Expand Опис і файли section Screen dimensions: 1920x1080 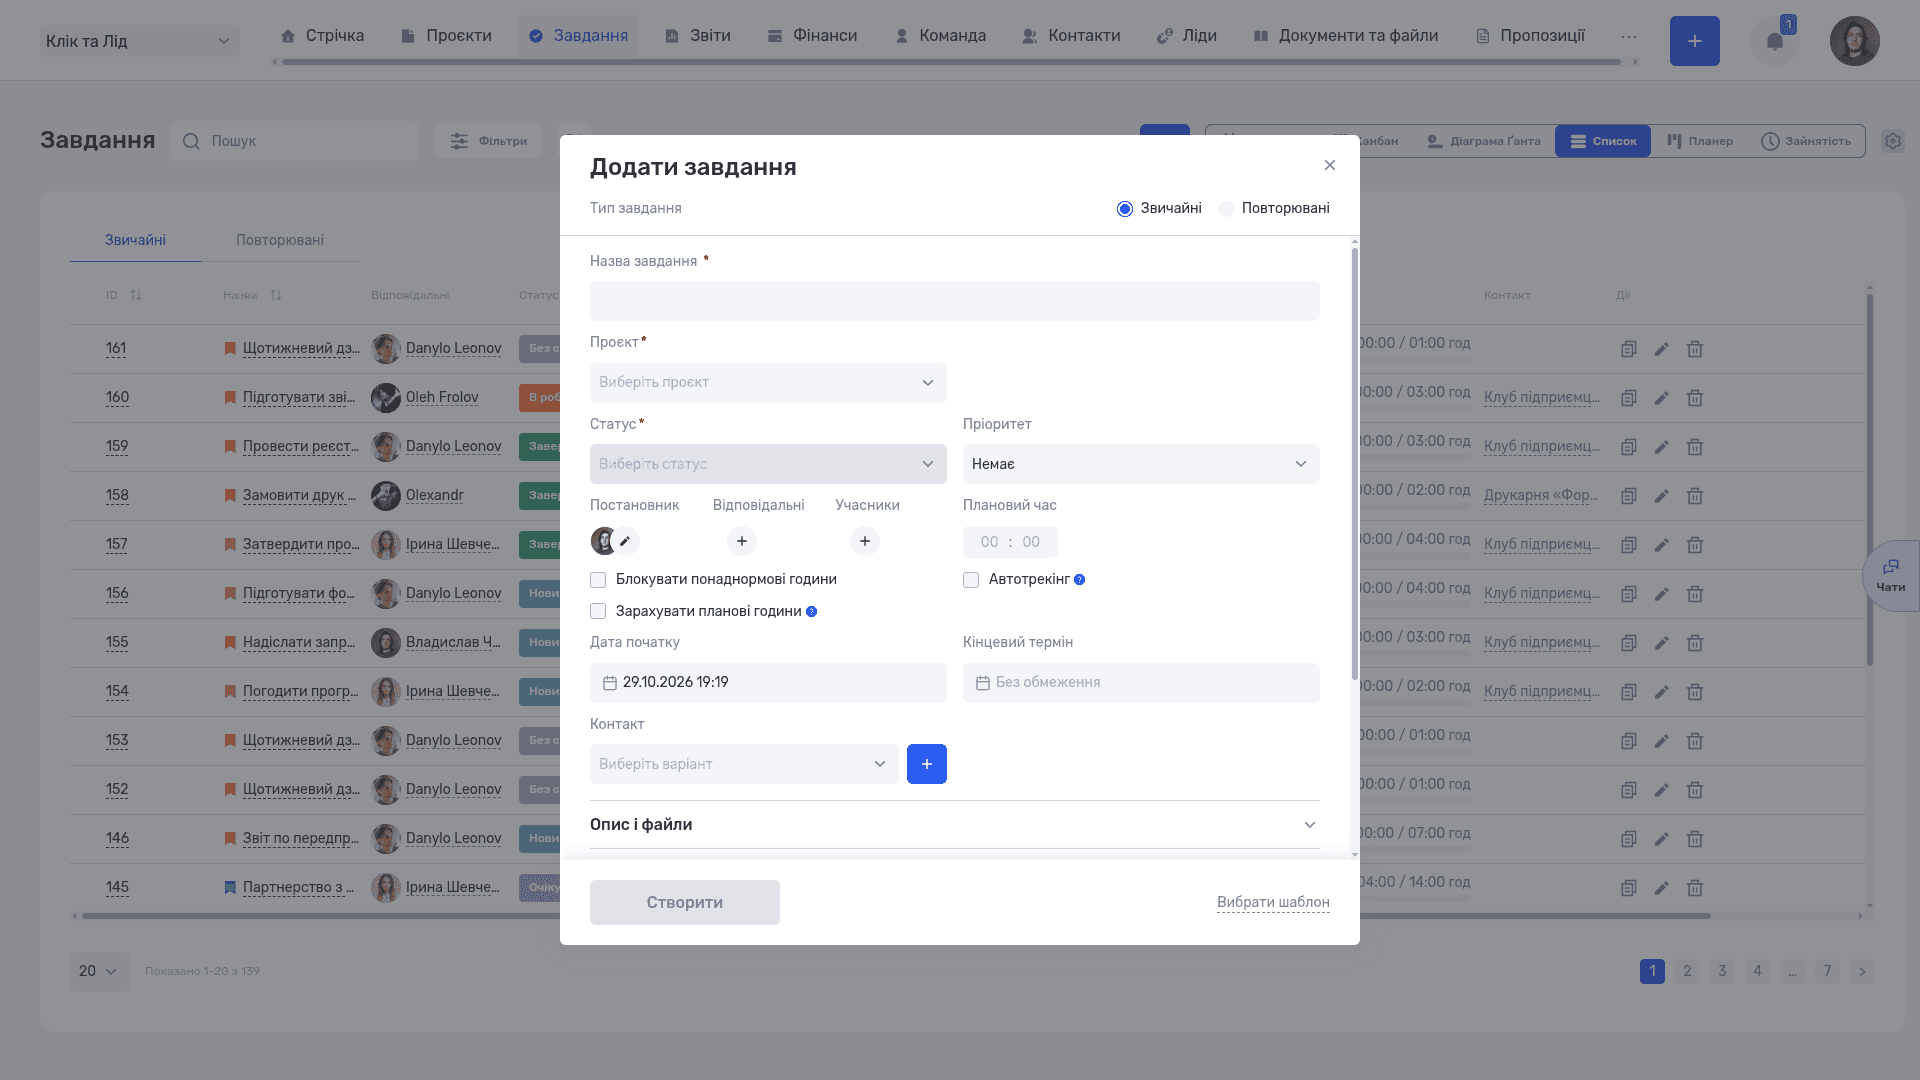954,825
